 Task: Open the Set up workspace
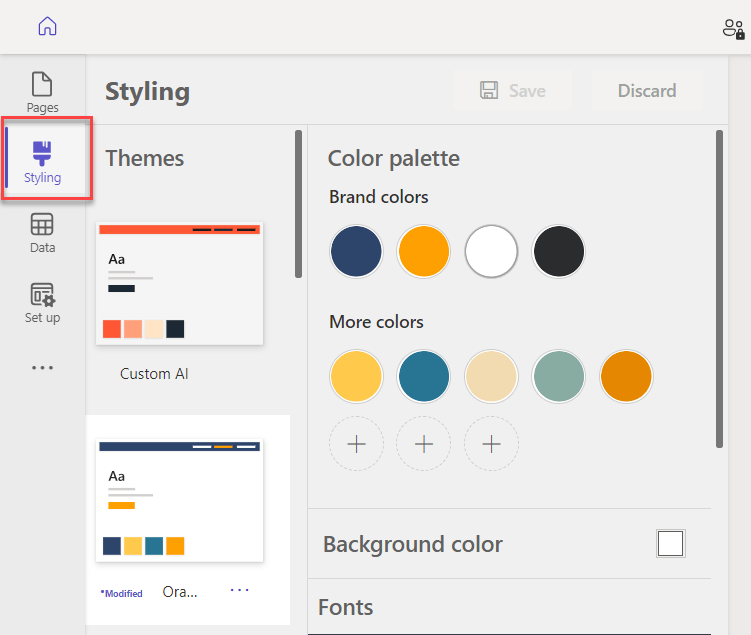[42, 303]
